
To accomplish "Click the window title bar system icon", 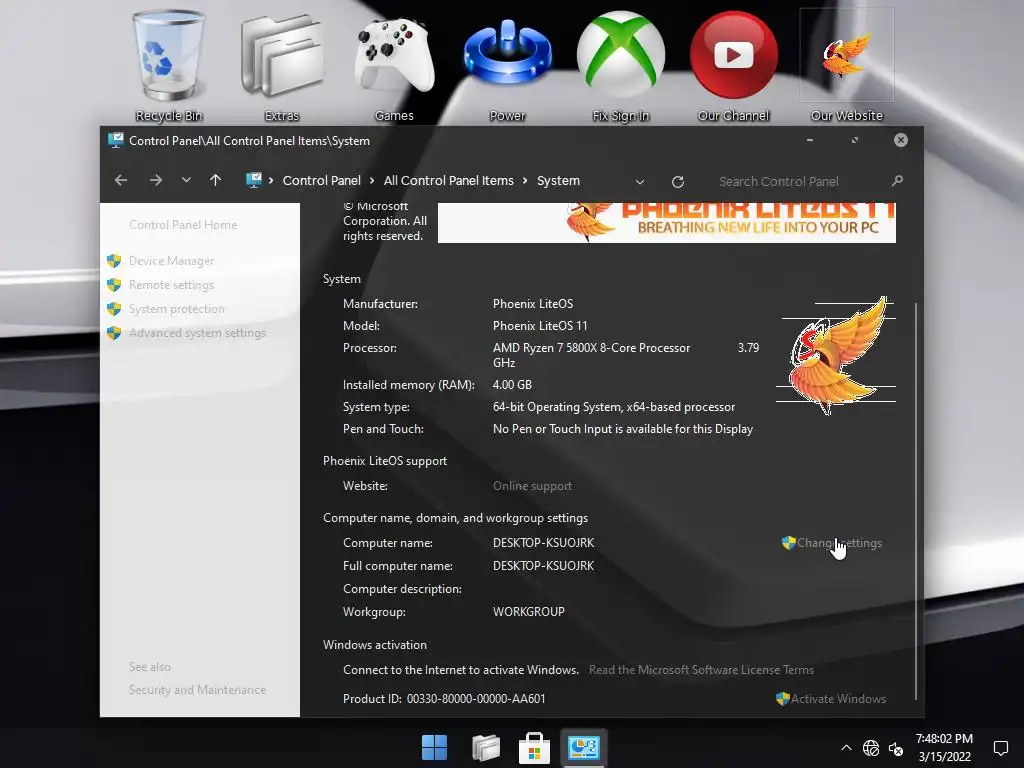I will 116,140.
